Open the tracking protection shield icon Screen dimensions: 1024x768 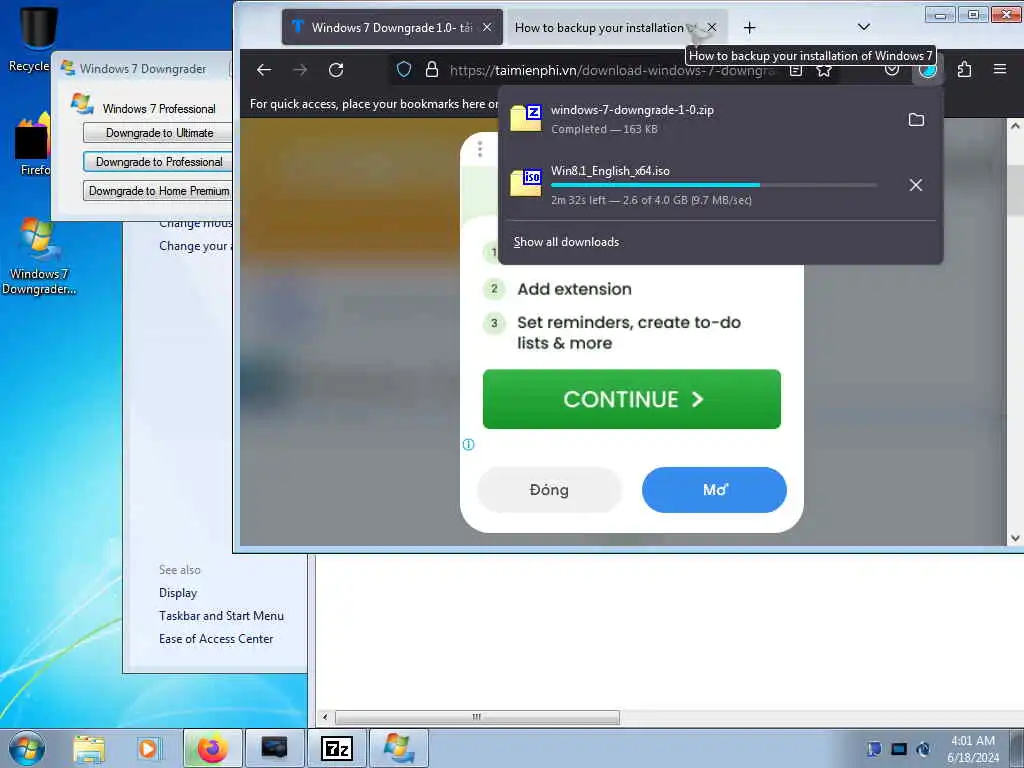(404, 69)
